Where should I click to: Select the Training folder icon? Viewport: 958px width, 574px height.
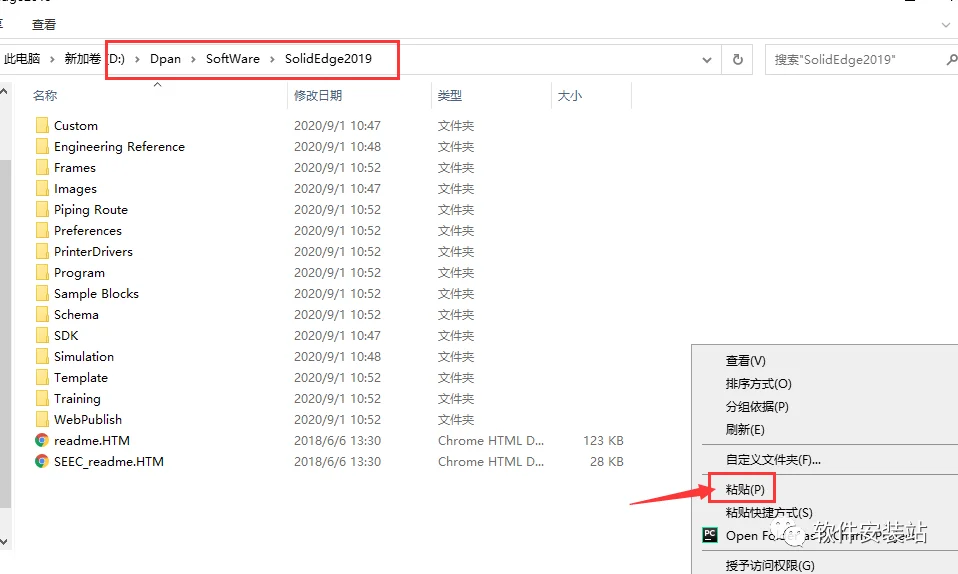(x=42, y=398)
